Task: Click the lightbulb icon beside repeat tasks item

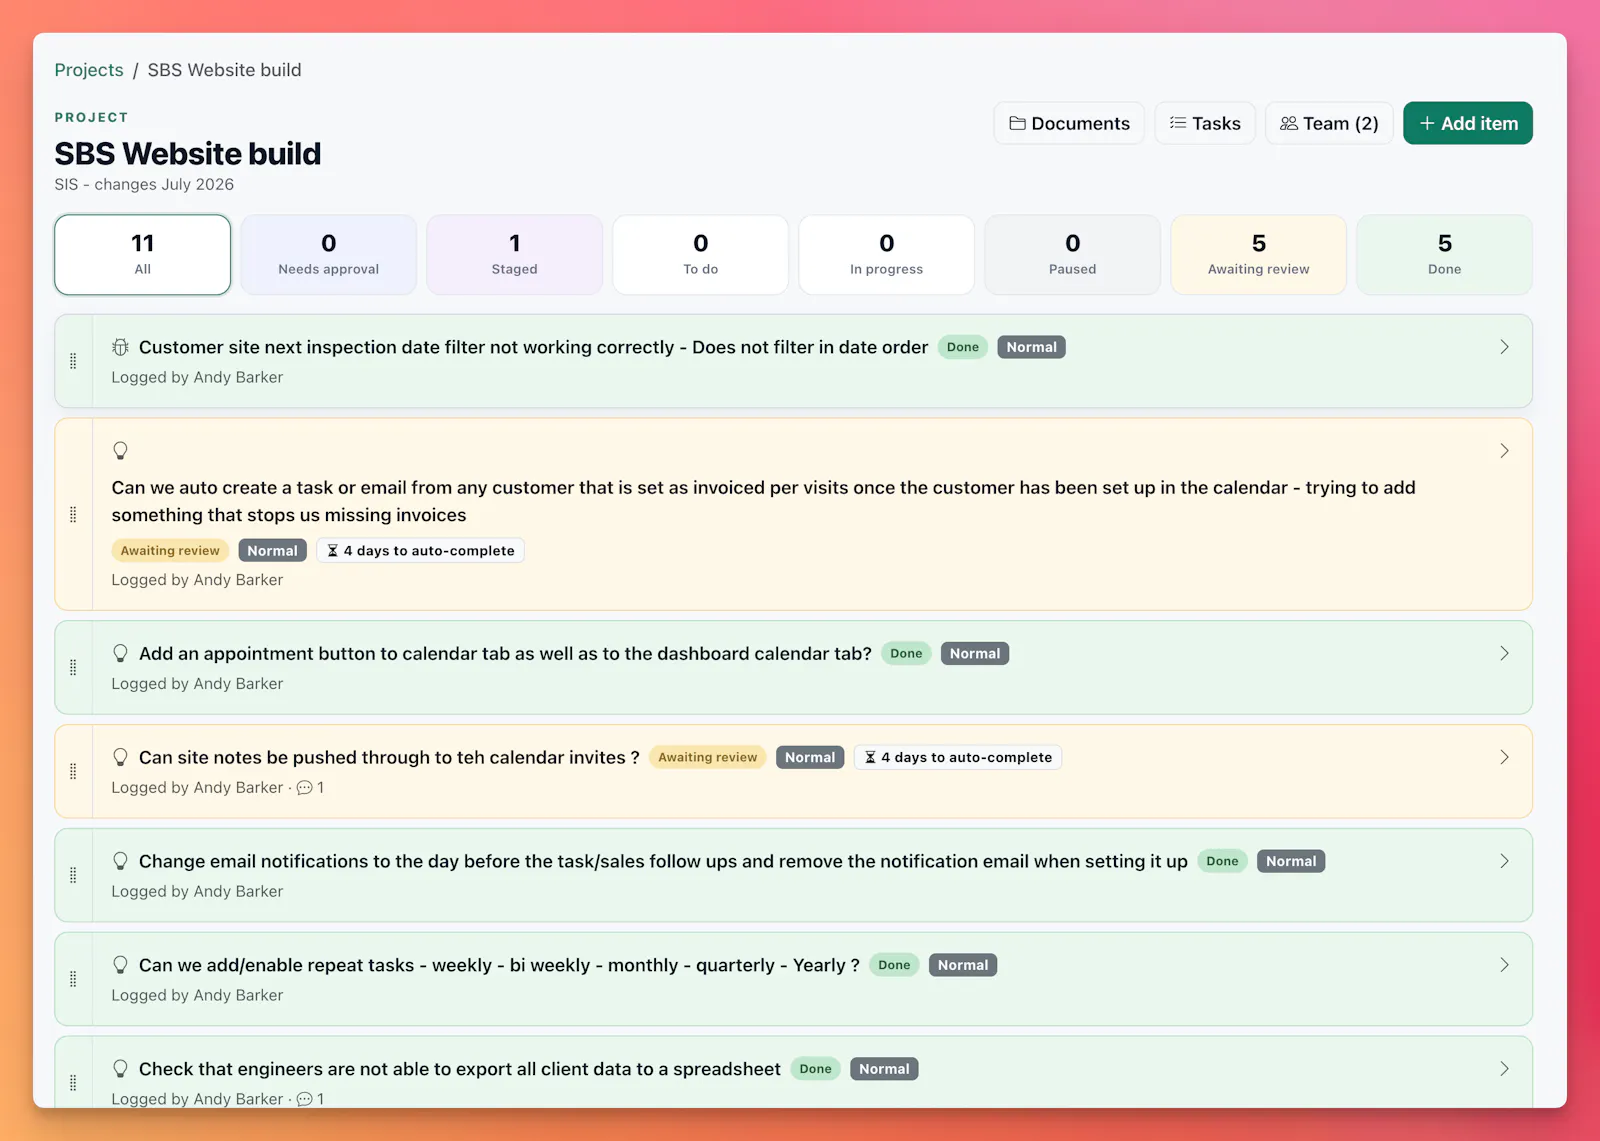Action: pos(120,965)
